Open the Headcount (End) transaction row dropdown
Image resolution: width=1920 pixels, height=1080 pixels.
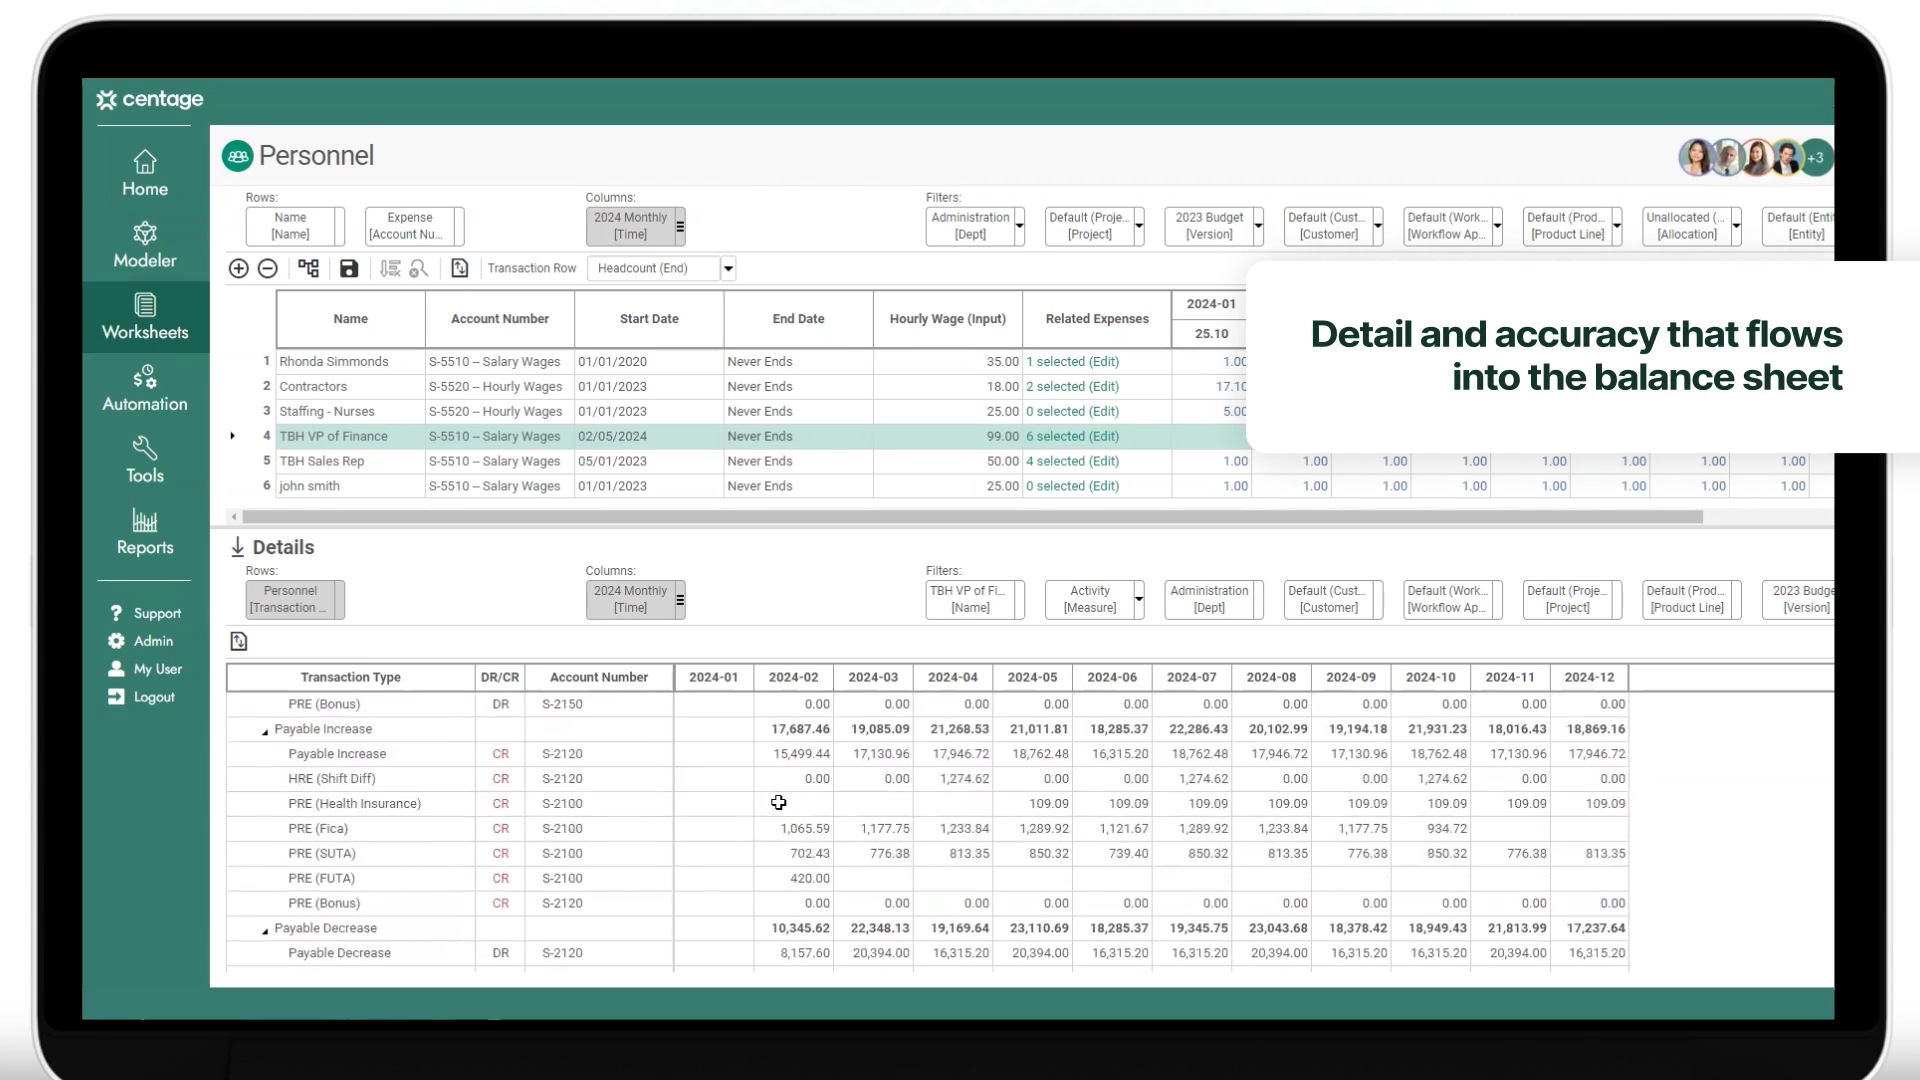pos(728,268)
